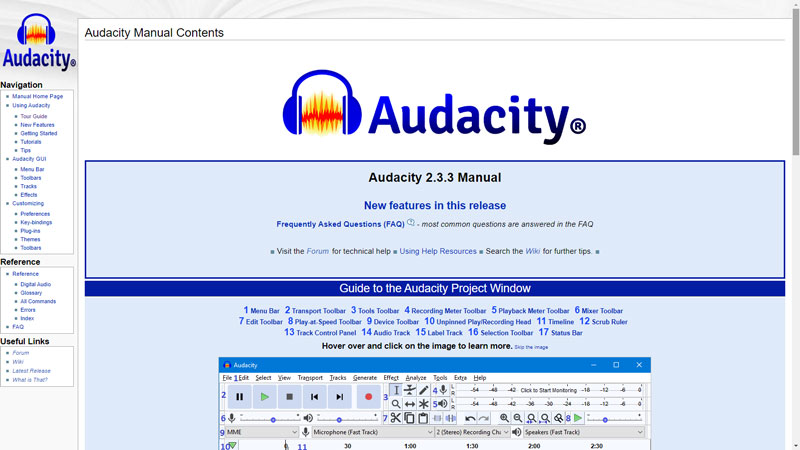
Task: Open the Tracks menu
Action: (x=338, y=378)
